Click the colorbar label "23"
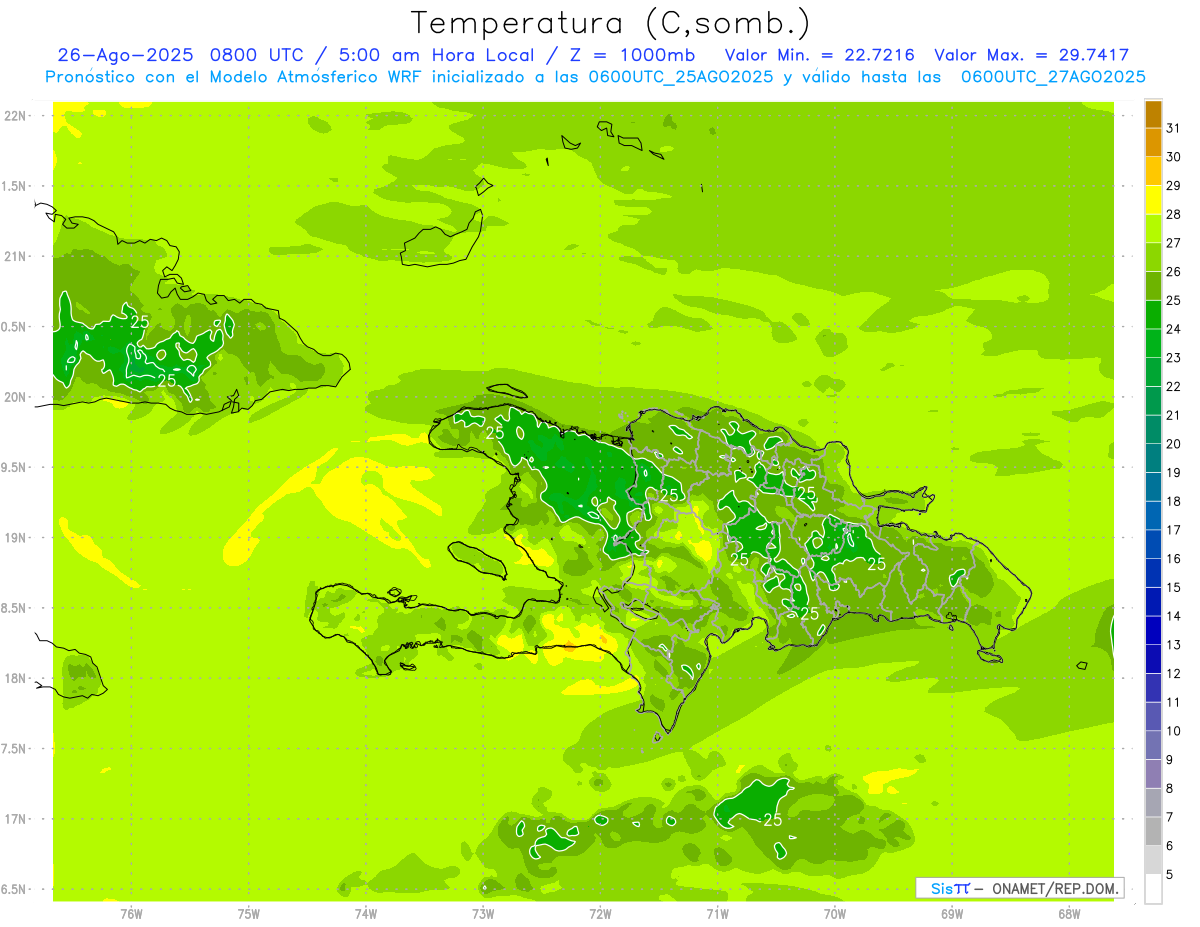The image size is (1200, 927). click(1173, 358)
